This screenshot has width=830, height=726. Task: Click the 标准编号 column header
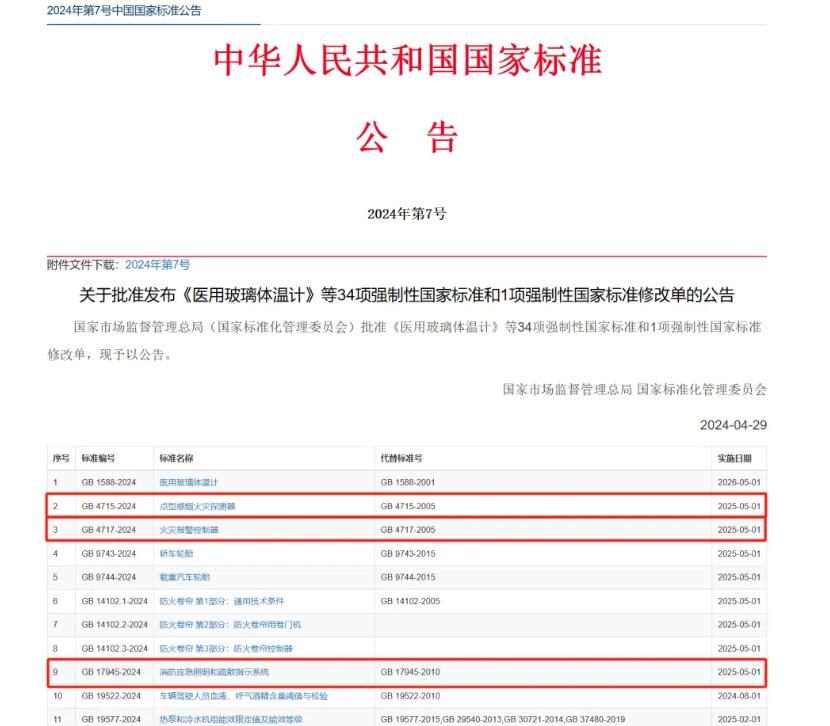98,458
